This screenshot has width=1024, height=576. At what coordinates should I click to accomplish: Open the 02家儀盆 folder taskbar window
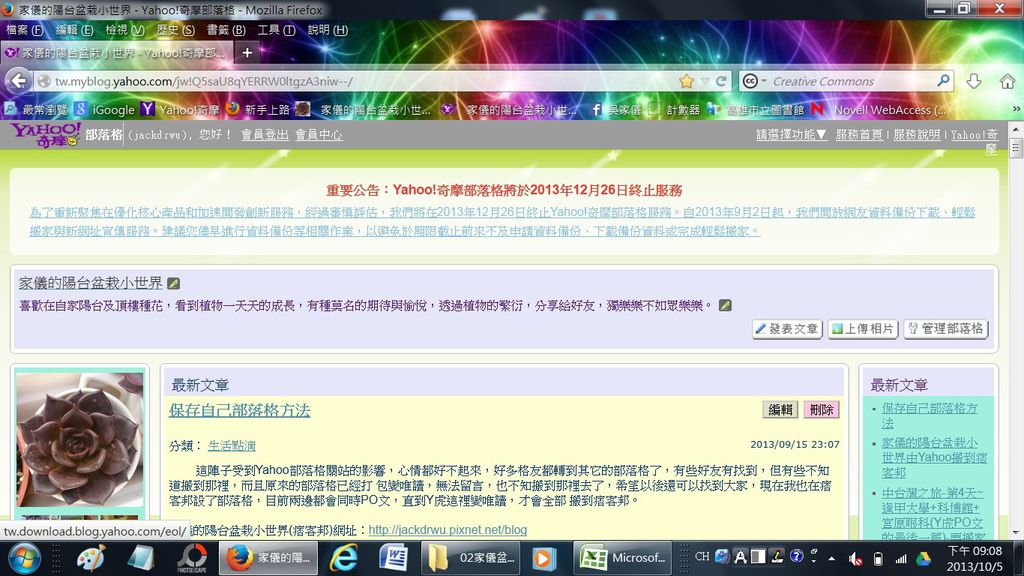[472, 558]
